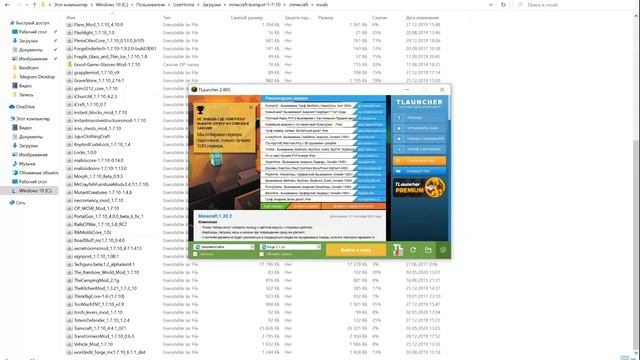Navigate to .minecraft in the breadcrumb path
The height and width of the screenshot is (360, 640).
point(298,4)
